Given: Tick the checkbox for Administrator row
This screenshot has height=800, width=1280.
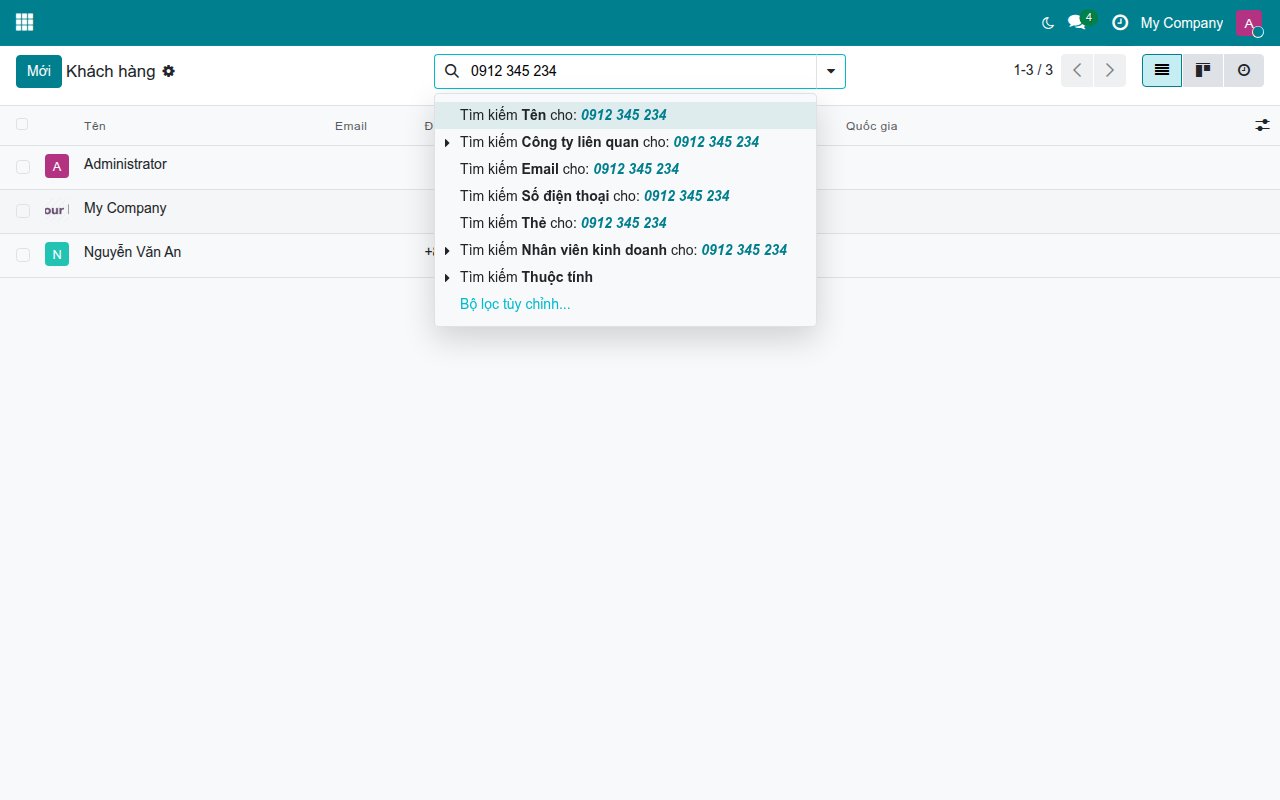Looking at the screenshot, I should [22, 167].
